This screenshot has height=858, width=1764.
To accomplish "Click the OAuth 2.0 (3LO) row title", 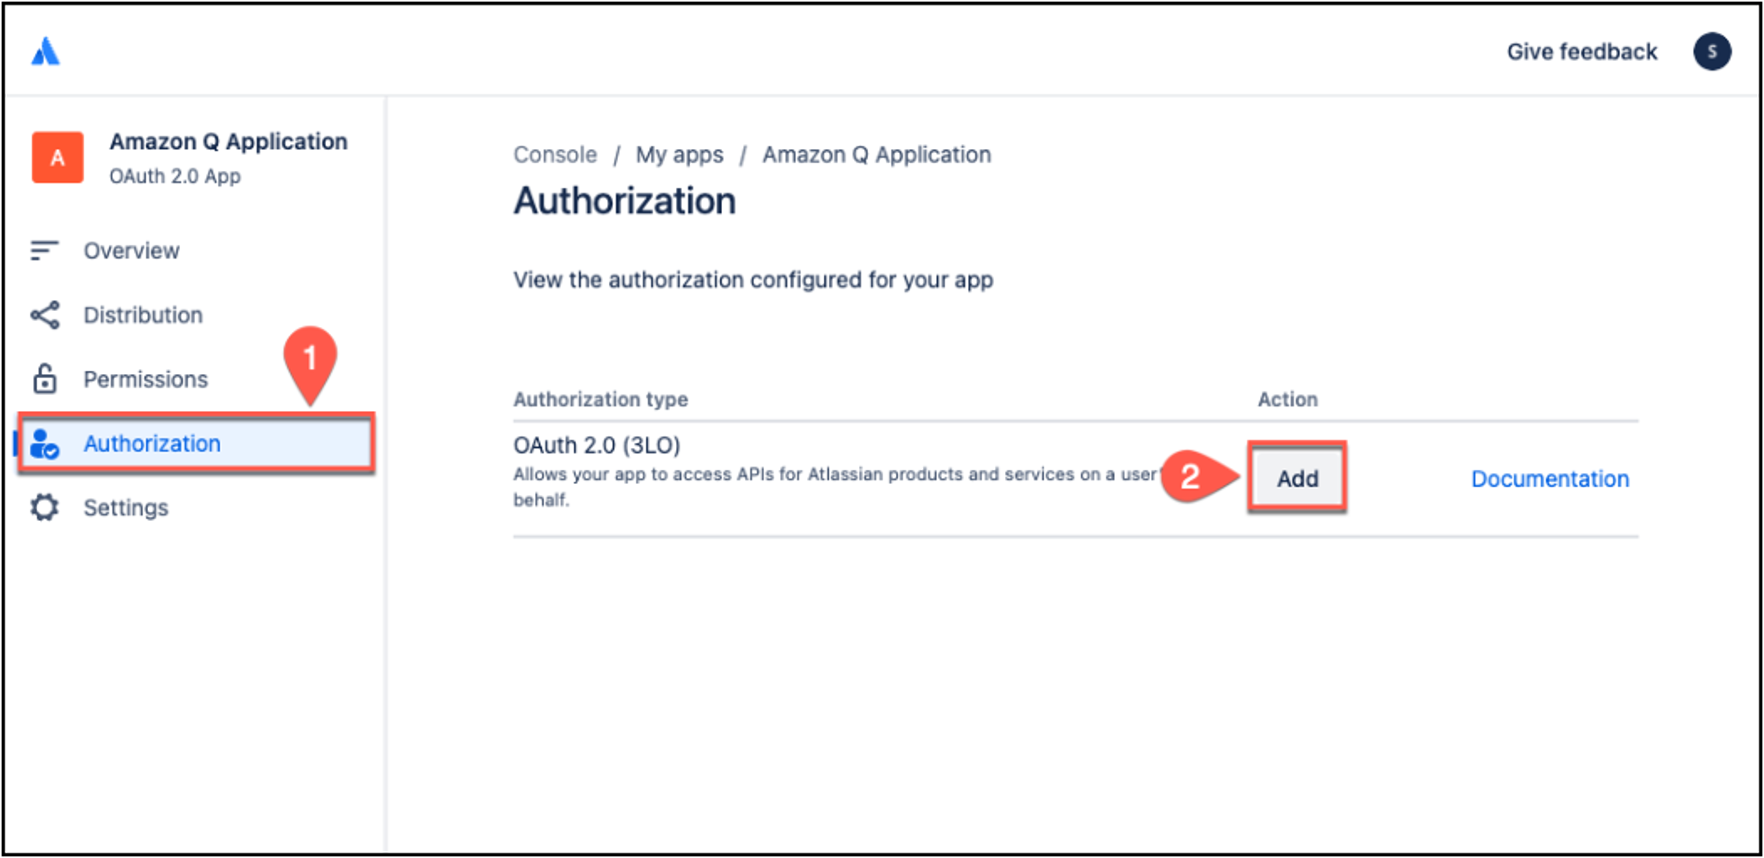I will (597, 445).
